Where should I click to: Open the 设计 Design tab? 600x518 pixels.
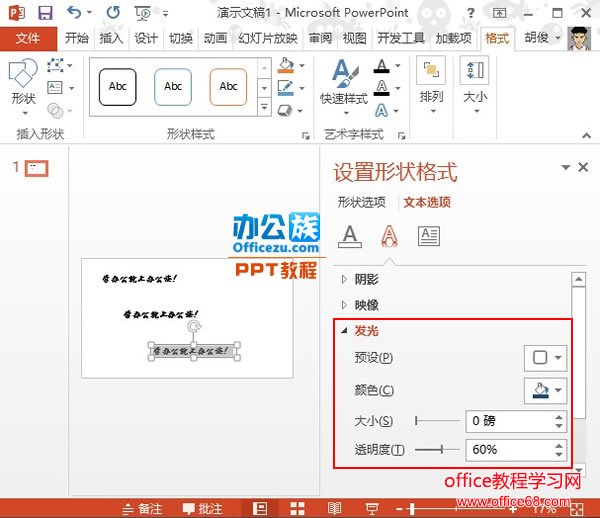[x=146, y=38]
